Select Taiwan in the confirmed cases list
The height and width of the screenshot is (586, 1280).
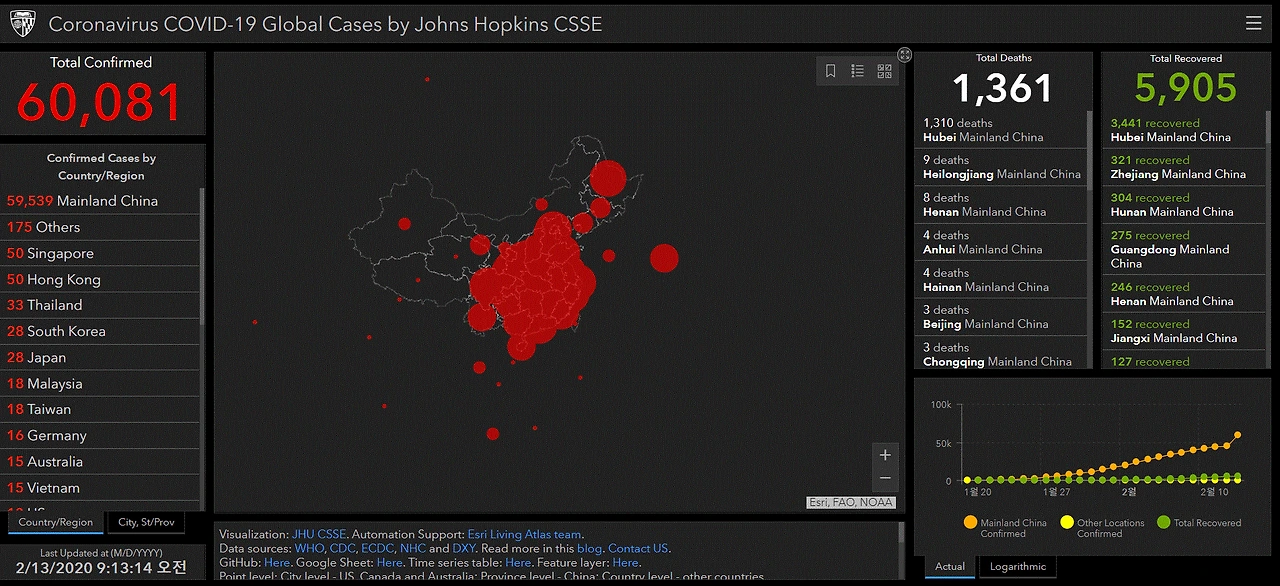click(x=100, y=409)
